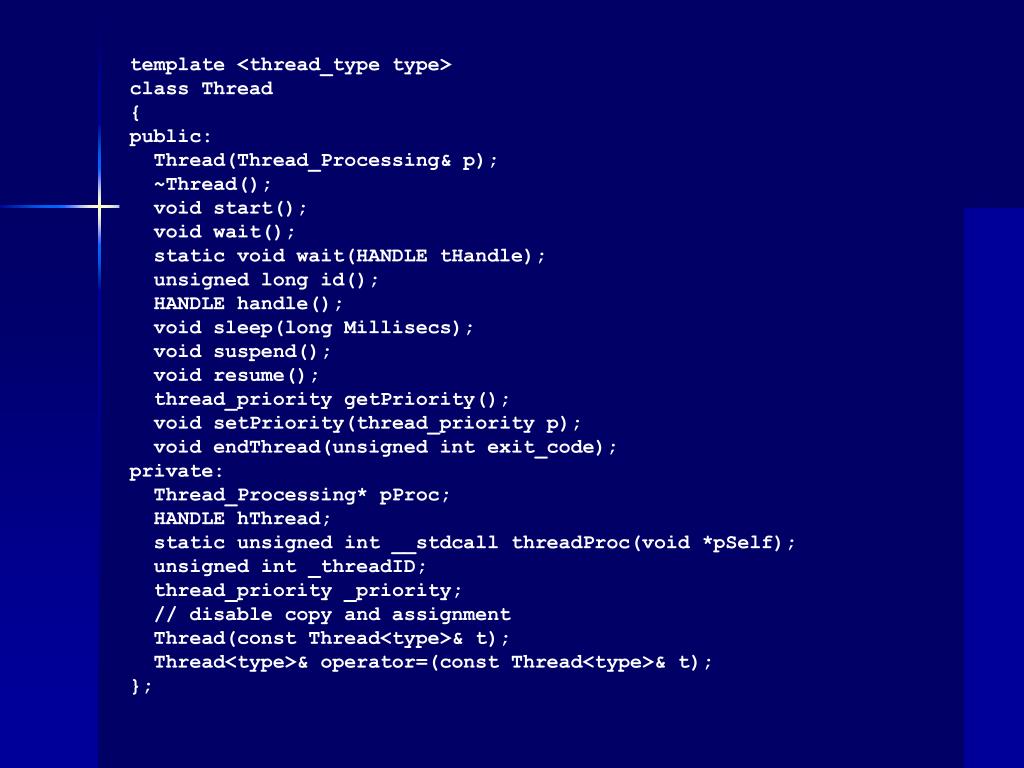Click the 'void resume();' line
Image resolution: width=1024 pixels, height=768 pixels.
point(236,376)
